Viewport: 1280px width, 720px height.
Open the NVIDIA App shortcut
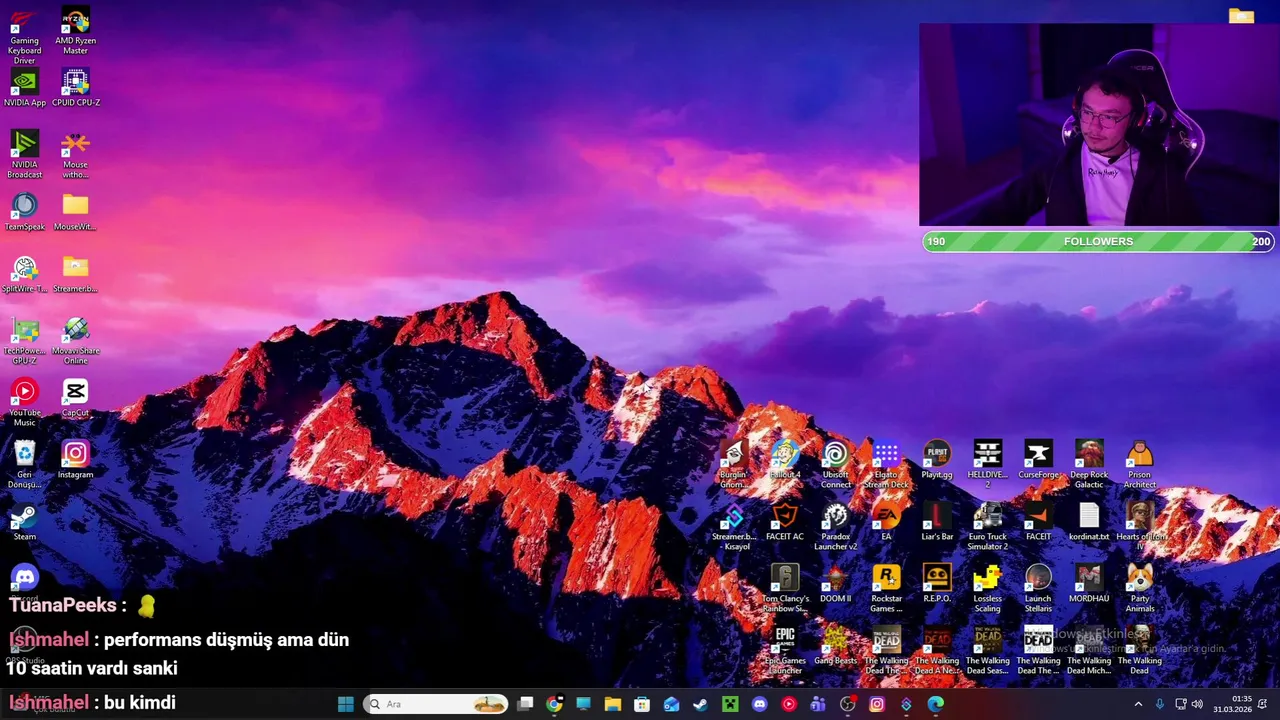tap(25, 88)
